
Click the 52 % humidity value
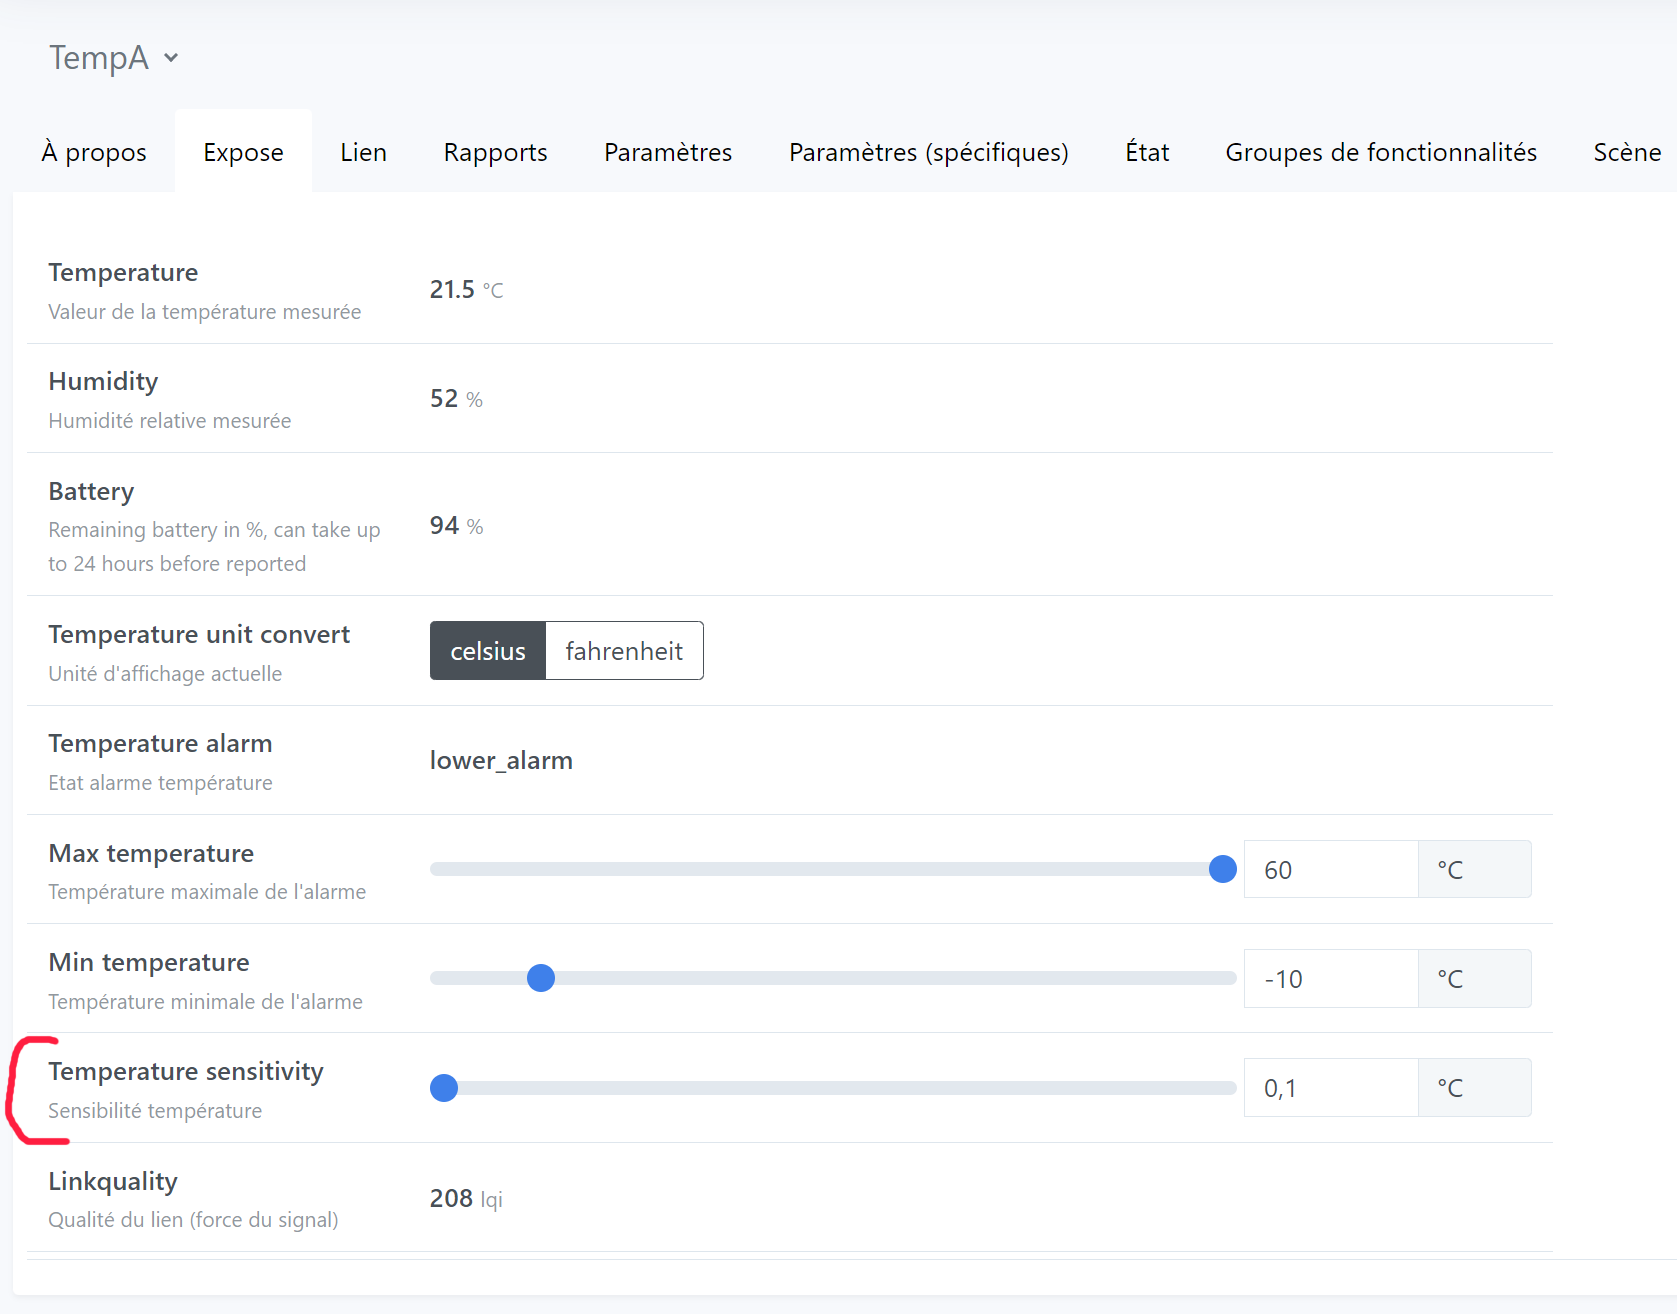click(456, 398)
